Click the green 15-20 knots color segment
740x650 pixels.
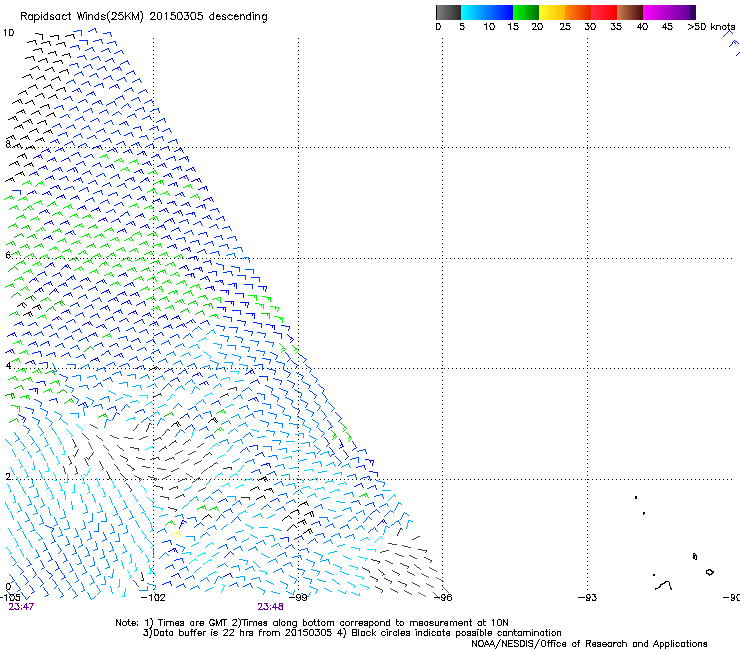pyautogui.click(x=526, y=12)
